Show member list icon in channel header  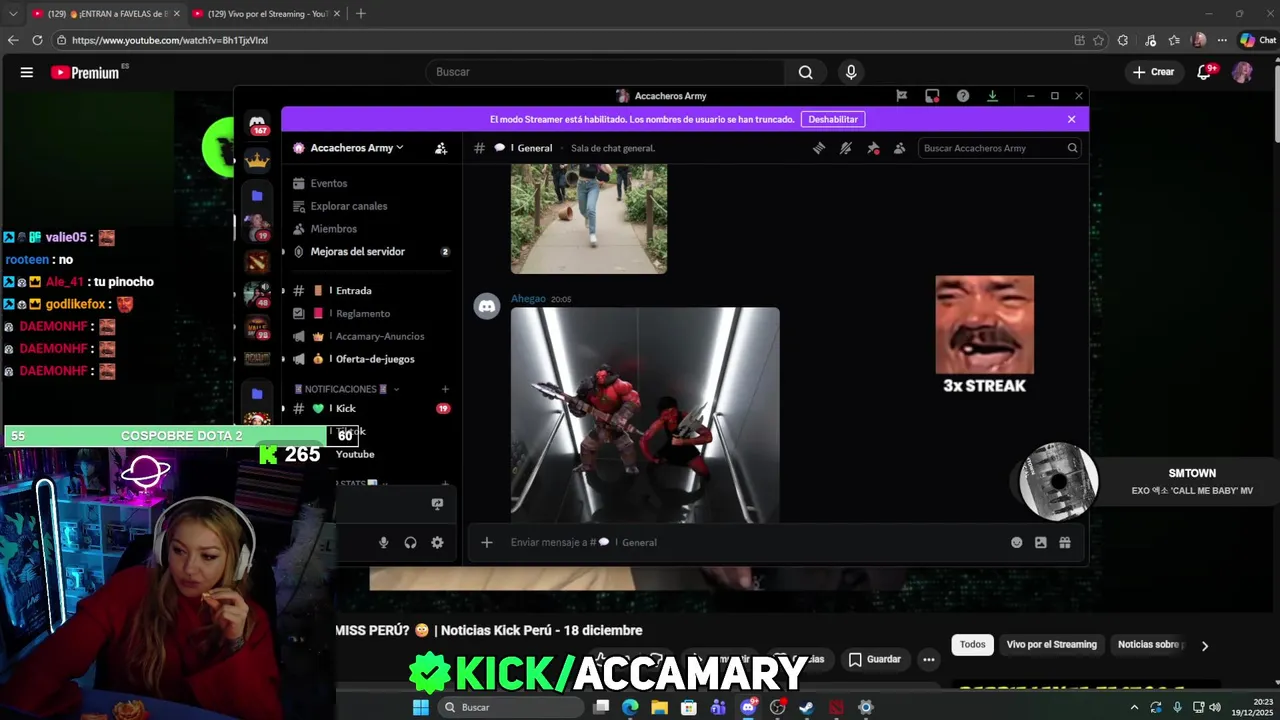tap(899, 148)
